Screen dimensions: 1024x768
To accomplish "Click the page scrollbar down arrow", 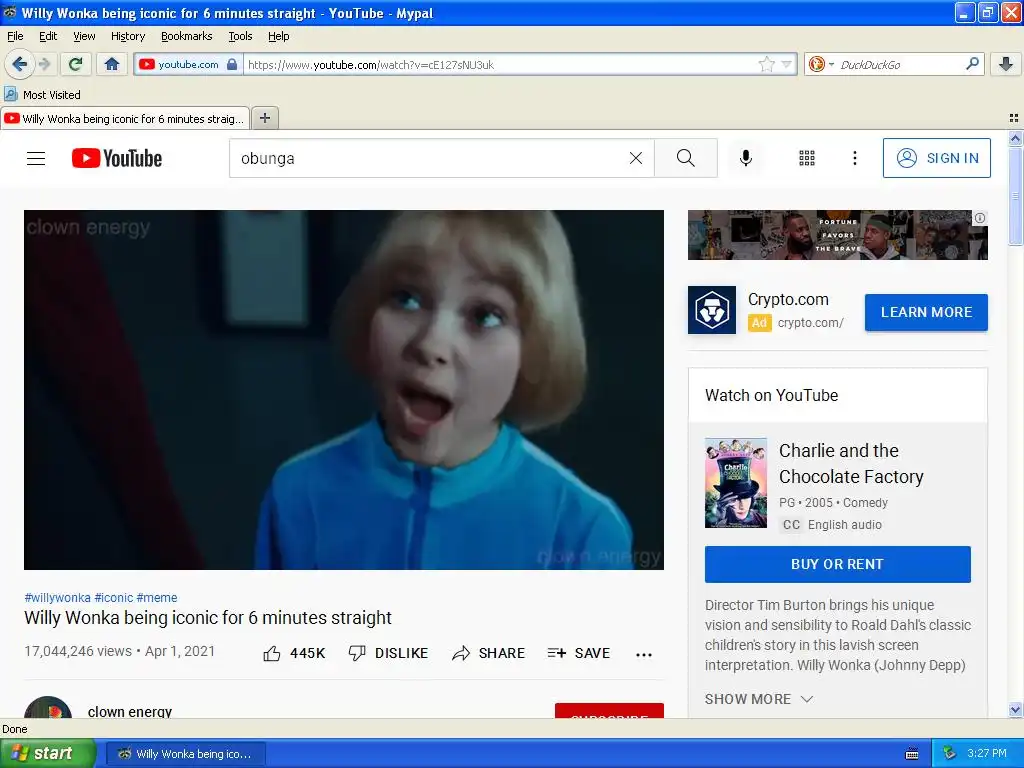I will coord(1015,710).
